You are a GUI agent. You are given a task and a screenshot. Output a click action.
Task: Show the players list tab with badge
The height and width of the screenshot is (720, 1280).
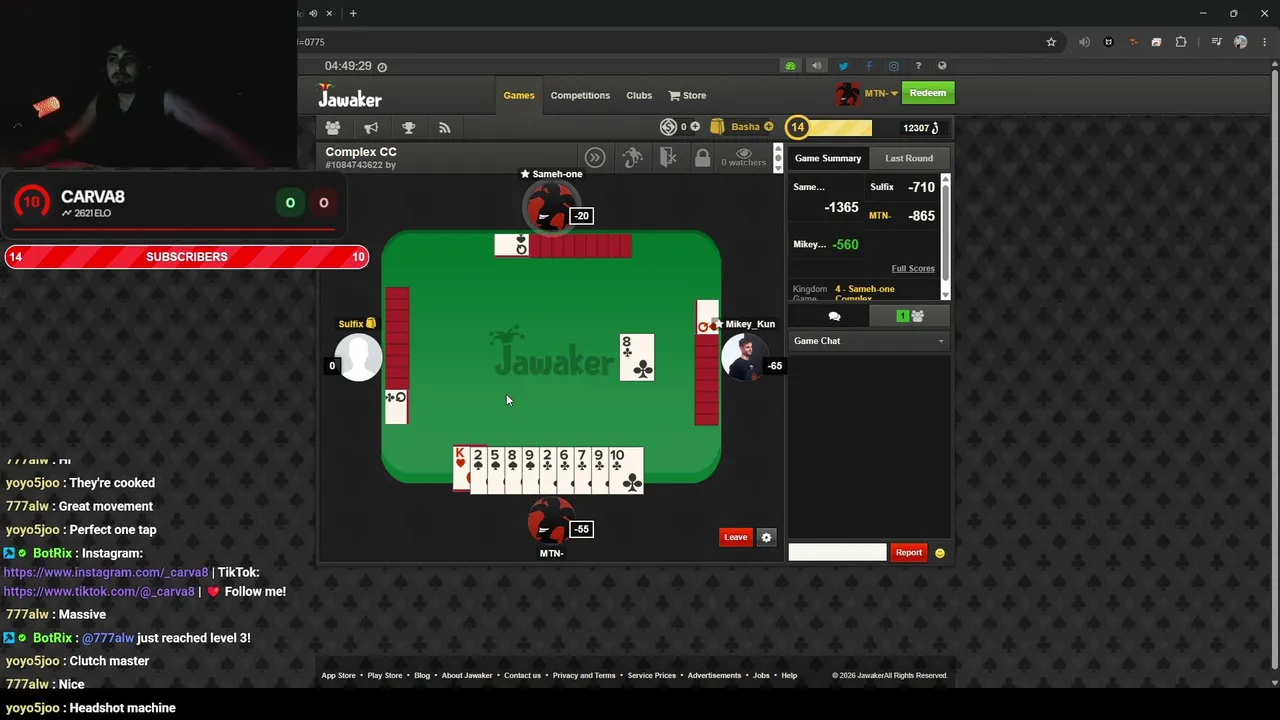[910, 316]
